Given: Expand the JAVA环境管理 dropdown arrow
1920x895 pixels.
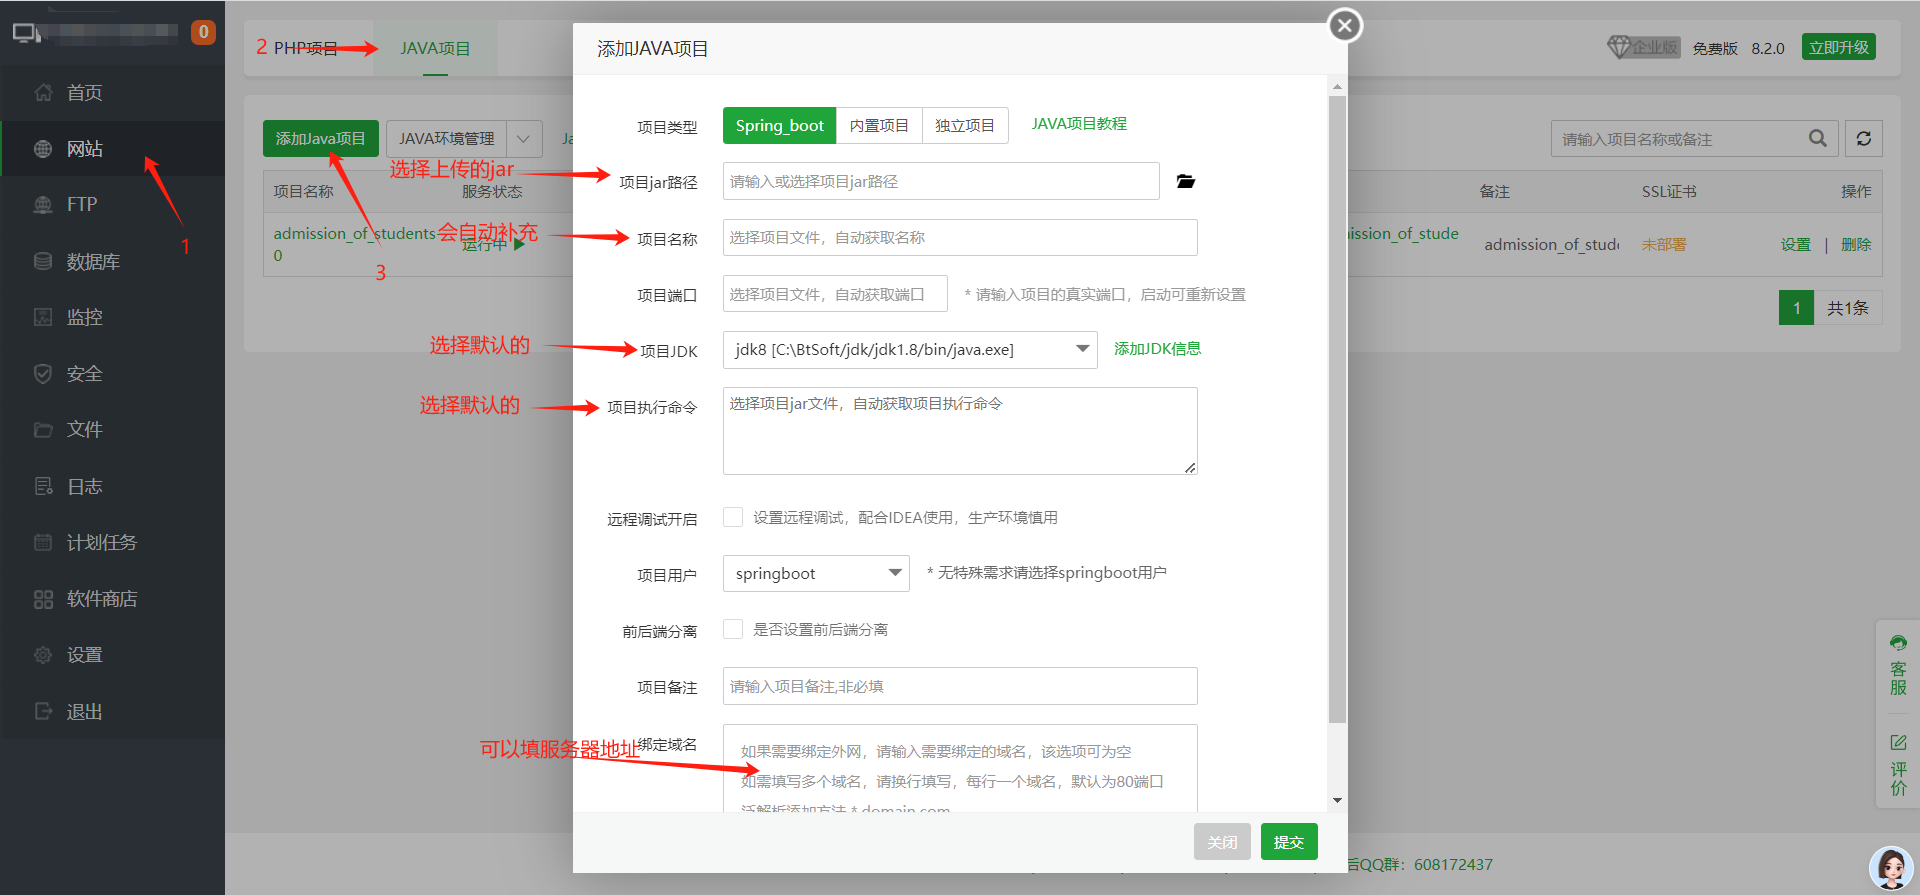Looking at the screenshot, I should point(524,139).
